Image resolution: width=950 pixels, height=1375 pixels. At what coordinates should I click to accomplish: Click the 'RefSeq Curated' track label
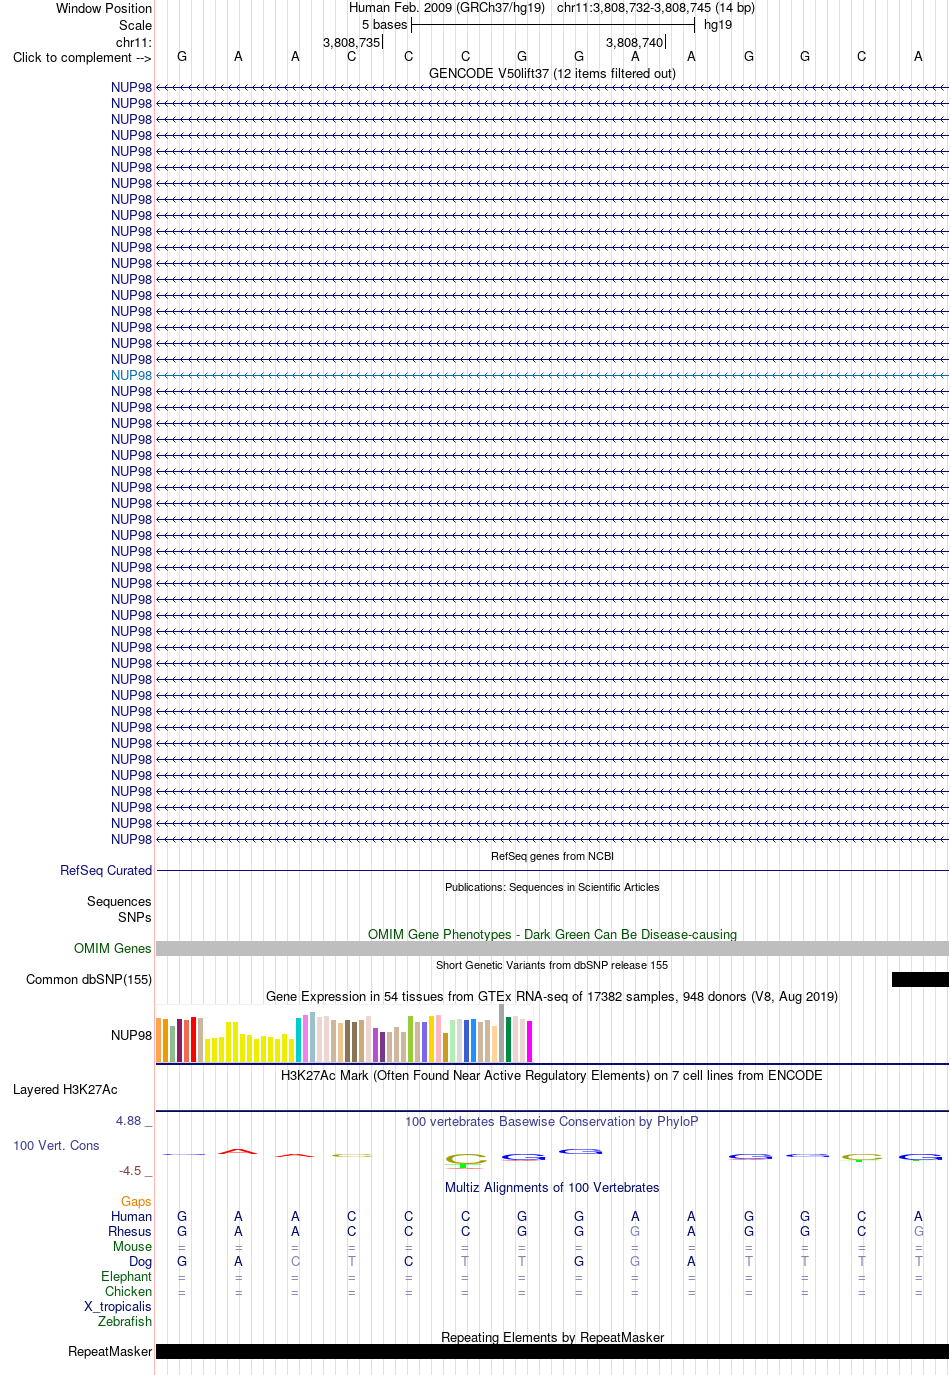[106, 870]
